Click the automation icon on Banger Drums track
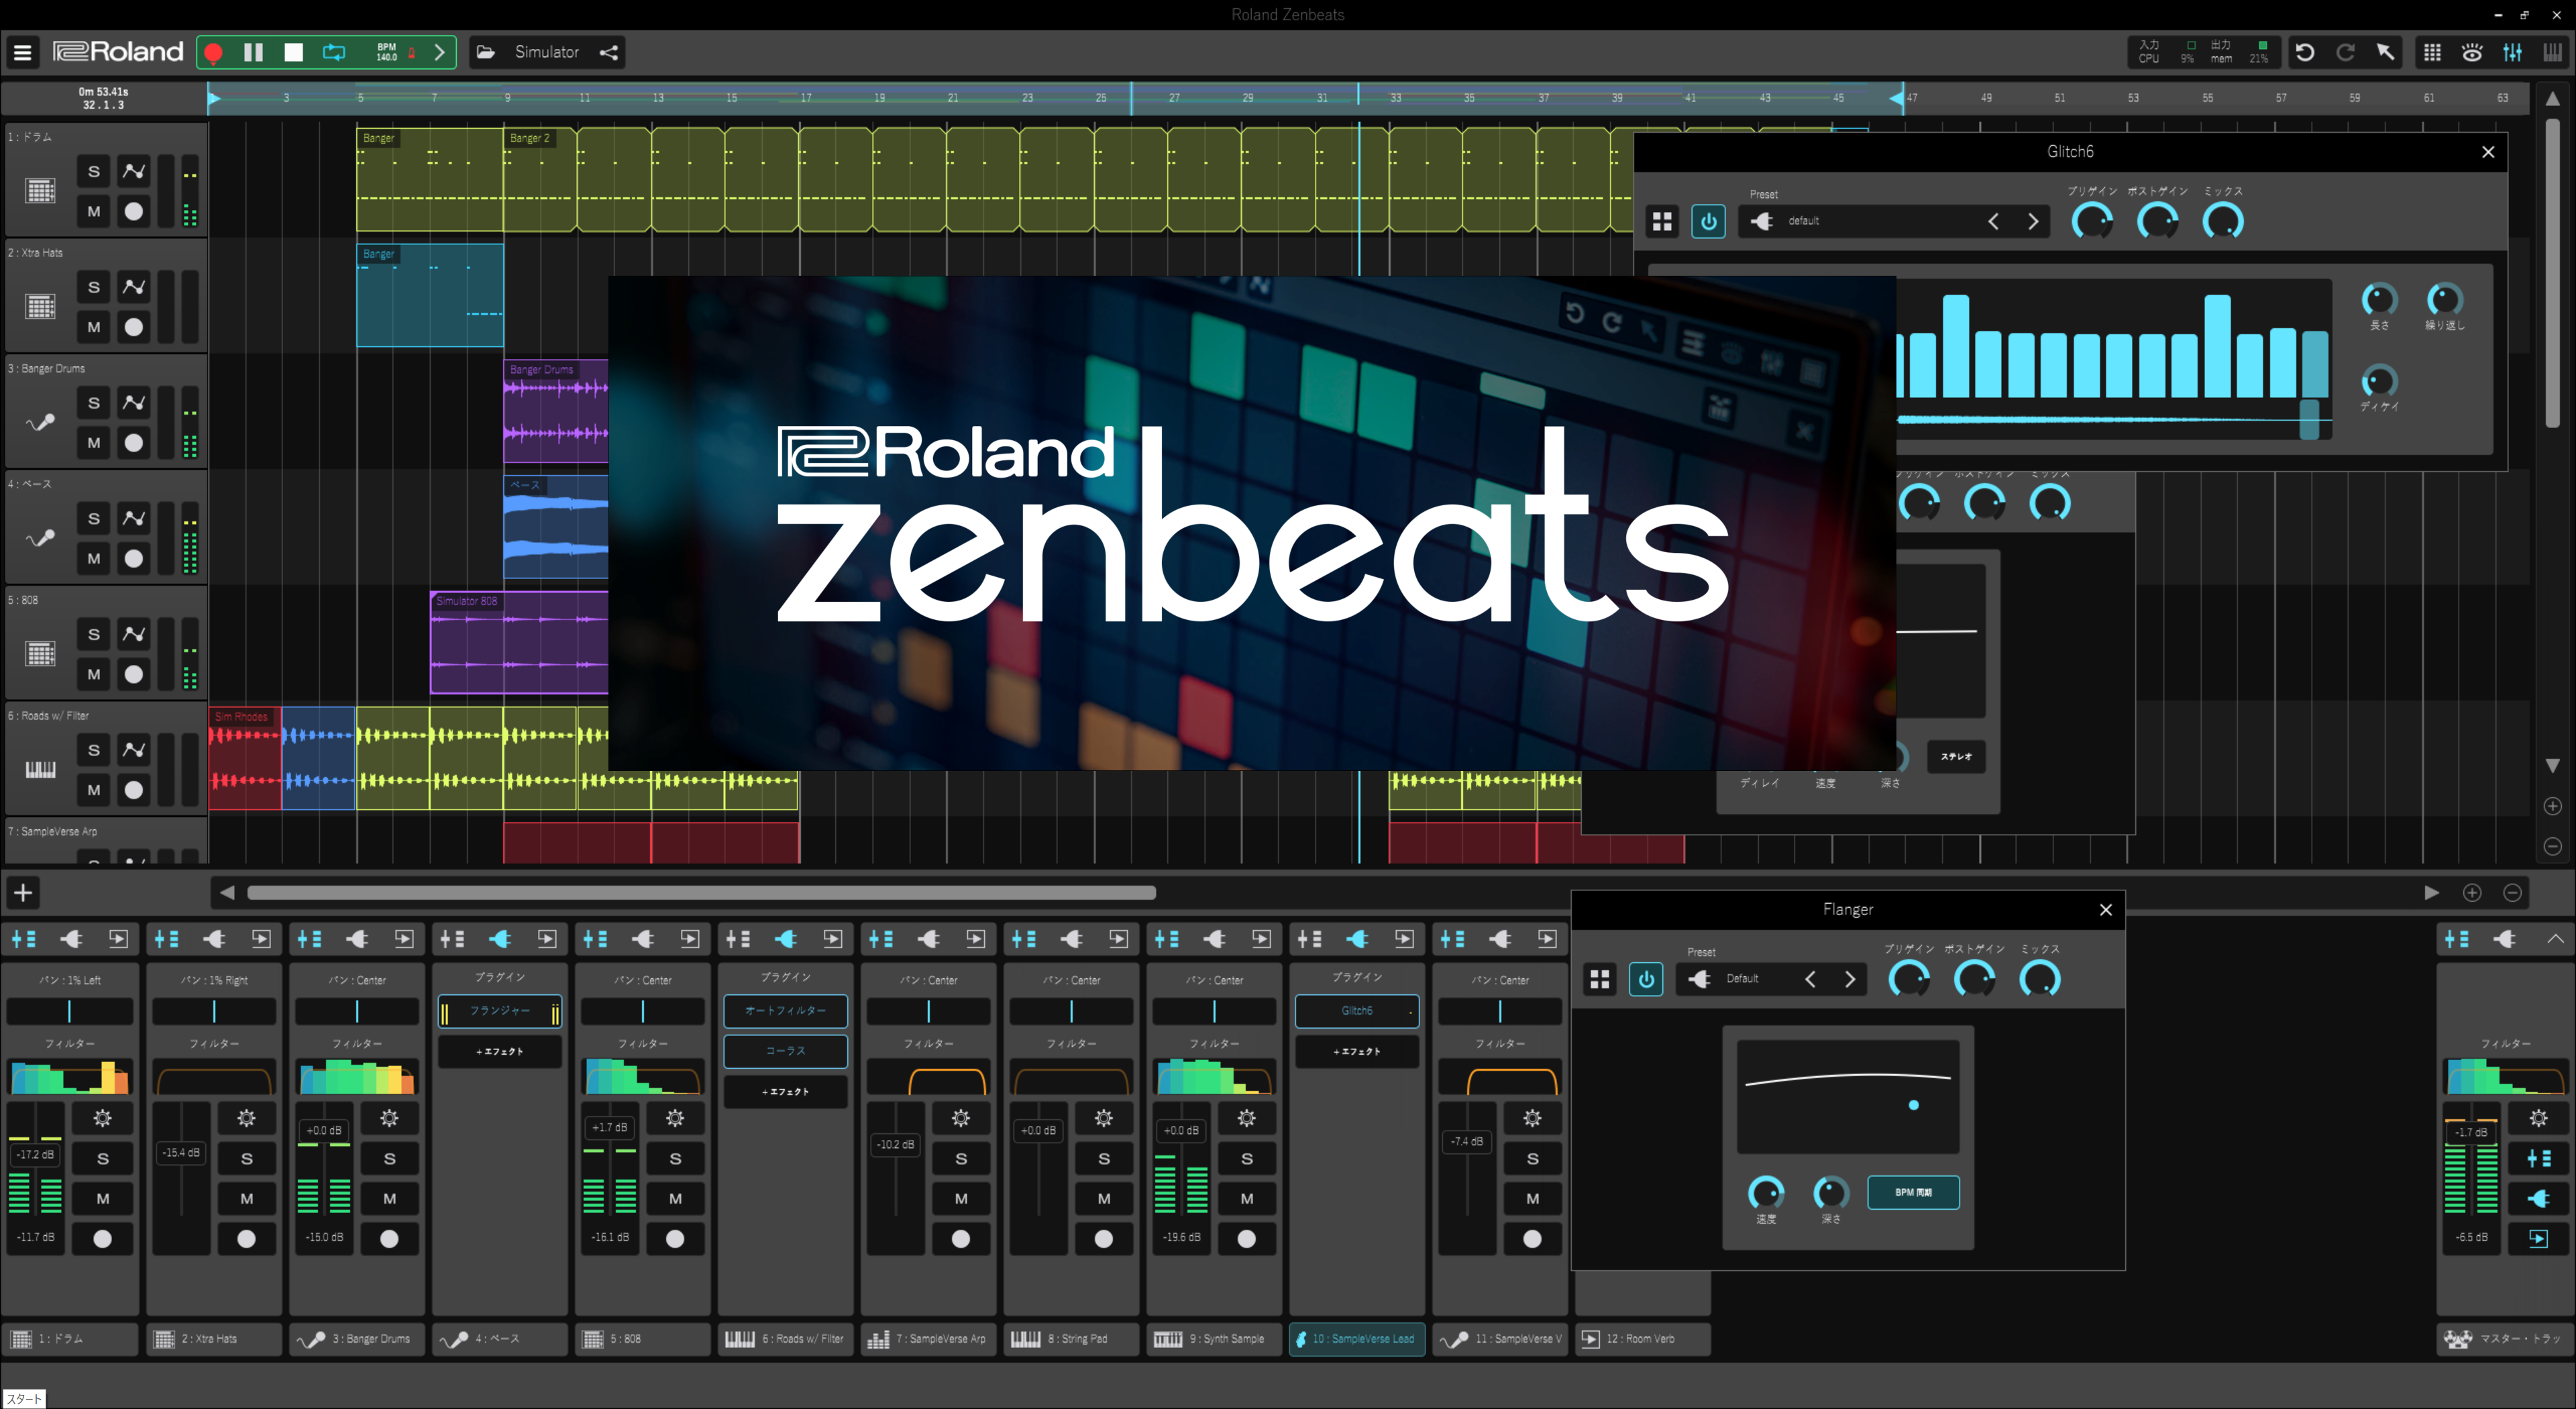This screenshot has width=2576, height=1409. (133, 403)
